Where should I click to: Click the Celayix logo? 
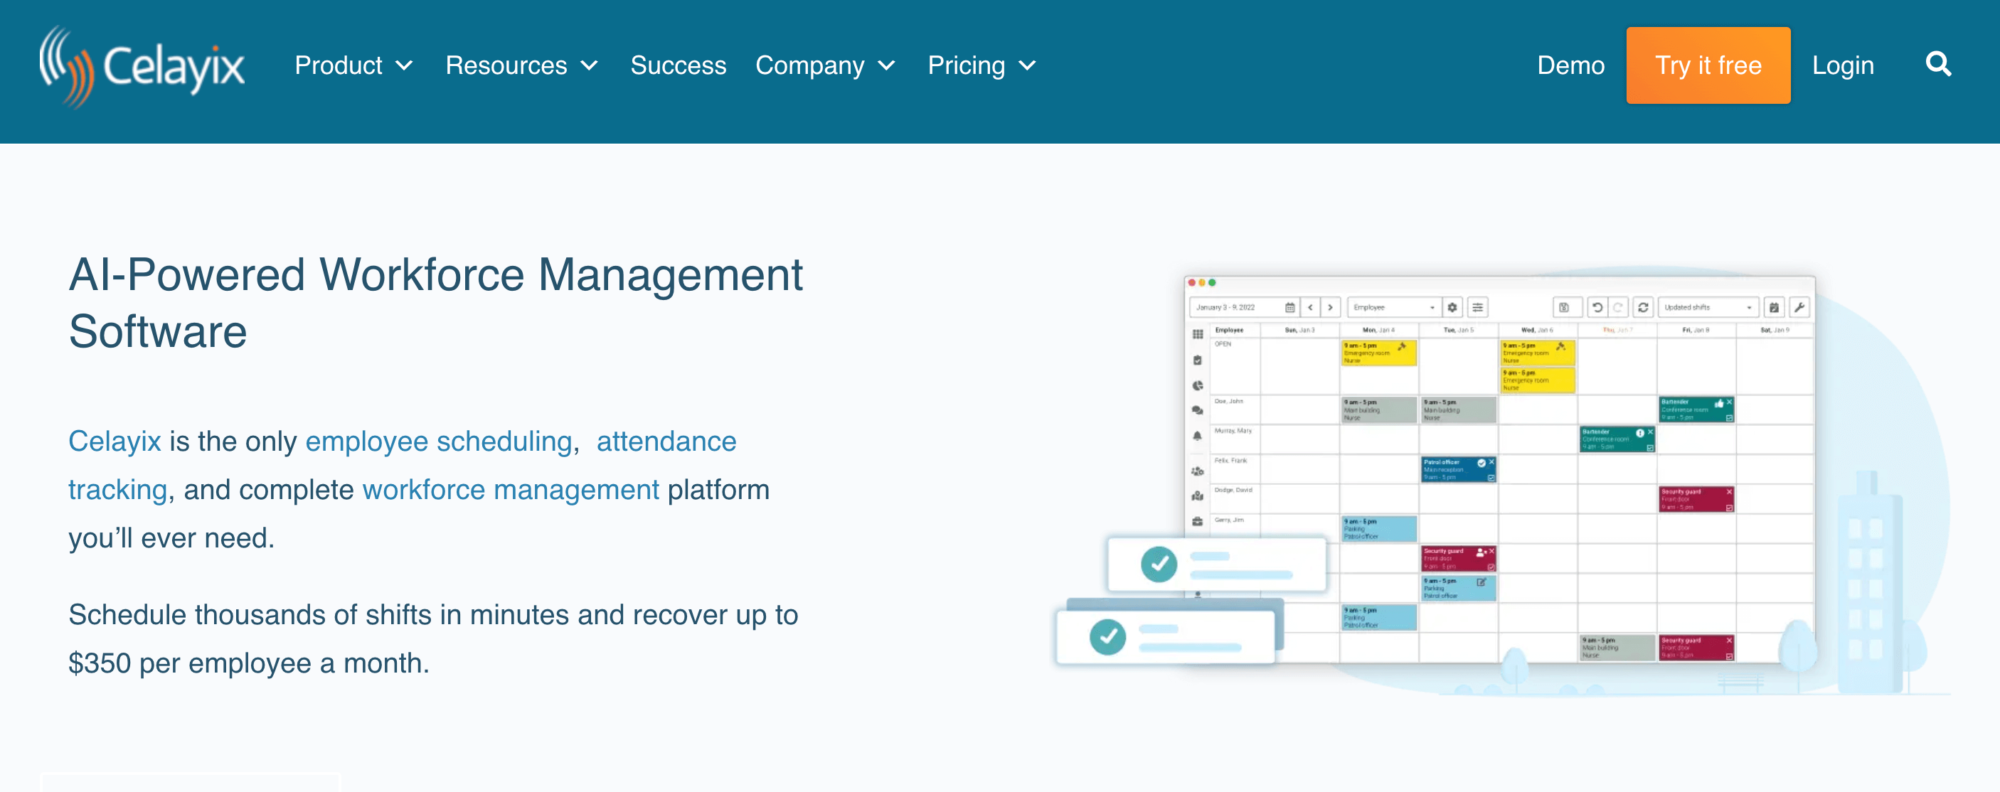pyautogui.click(x=141, y=66)
